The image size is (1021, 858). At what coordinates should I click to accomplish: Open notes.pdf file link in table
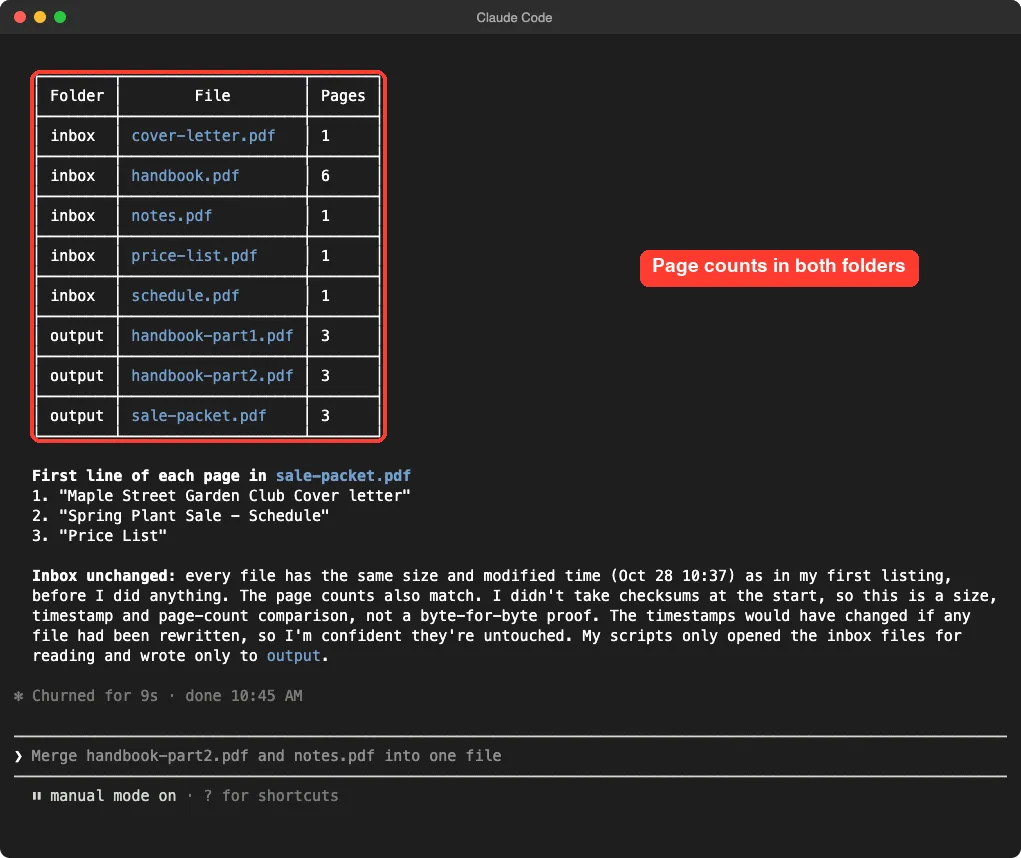coord(171,216)
